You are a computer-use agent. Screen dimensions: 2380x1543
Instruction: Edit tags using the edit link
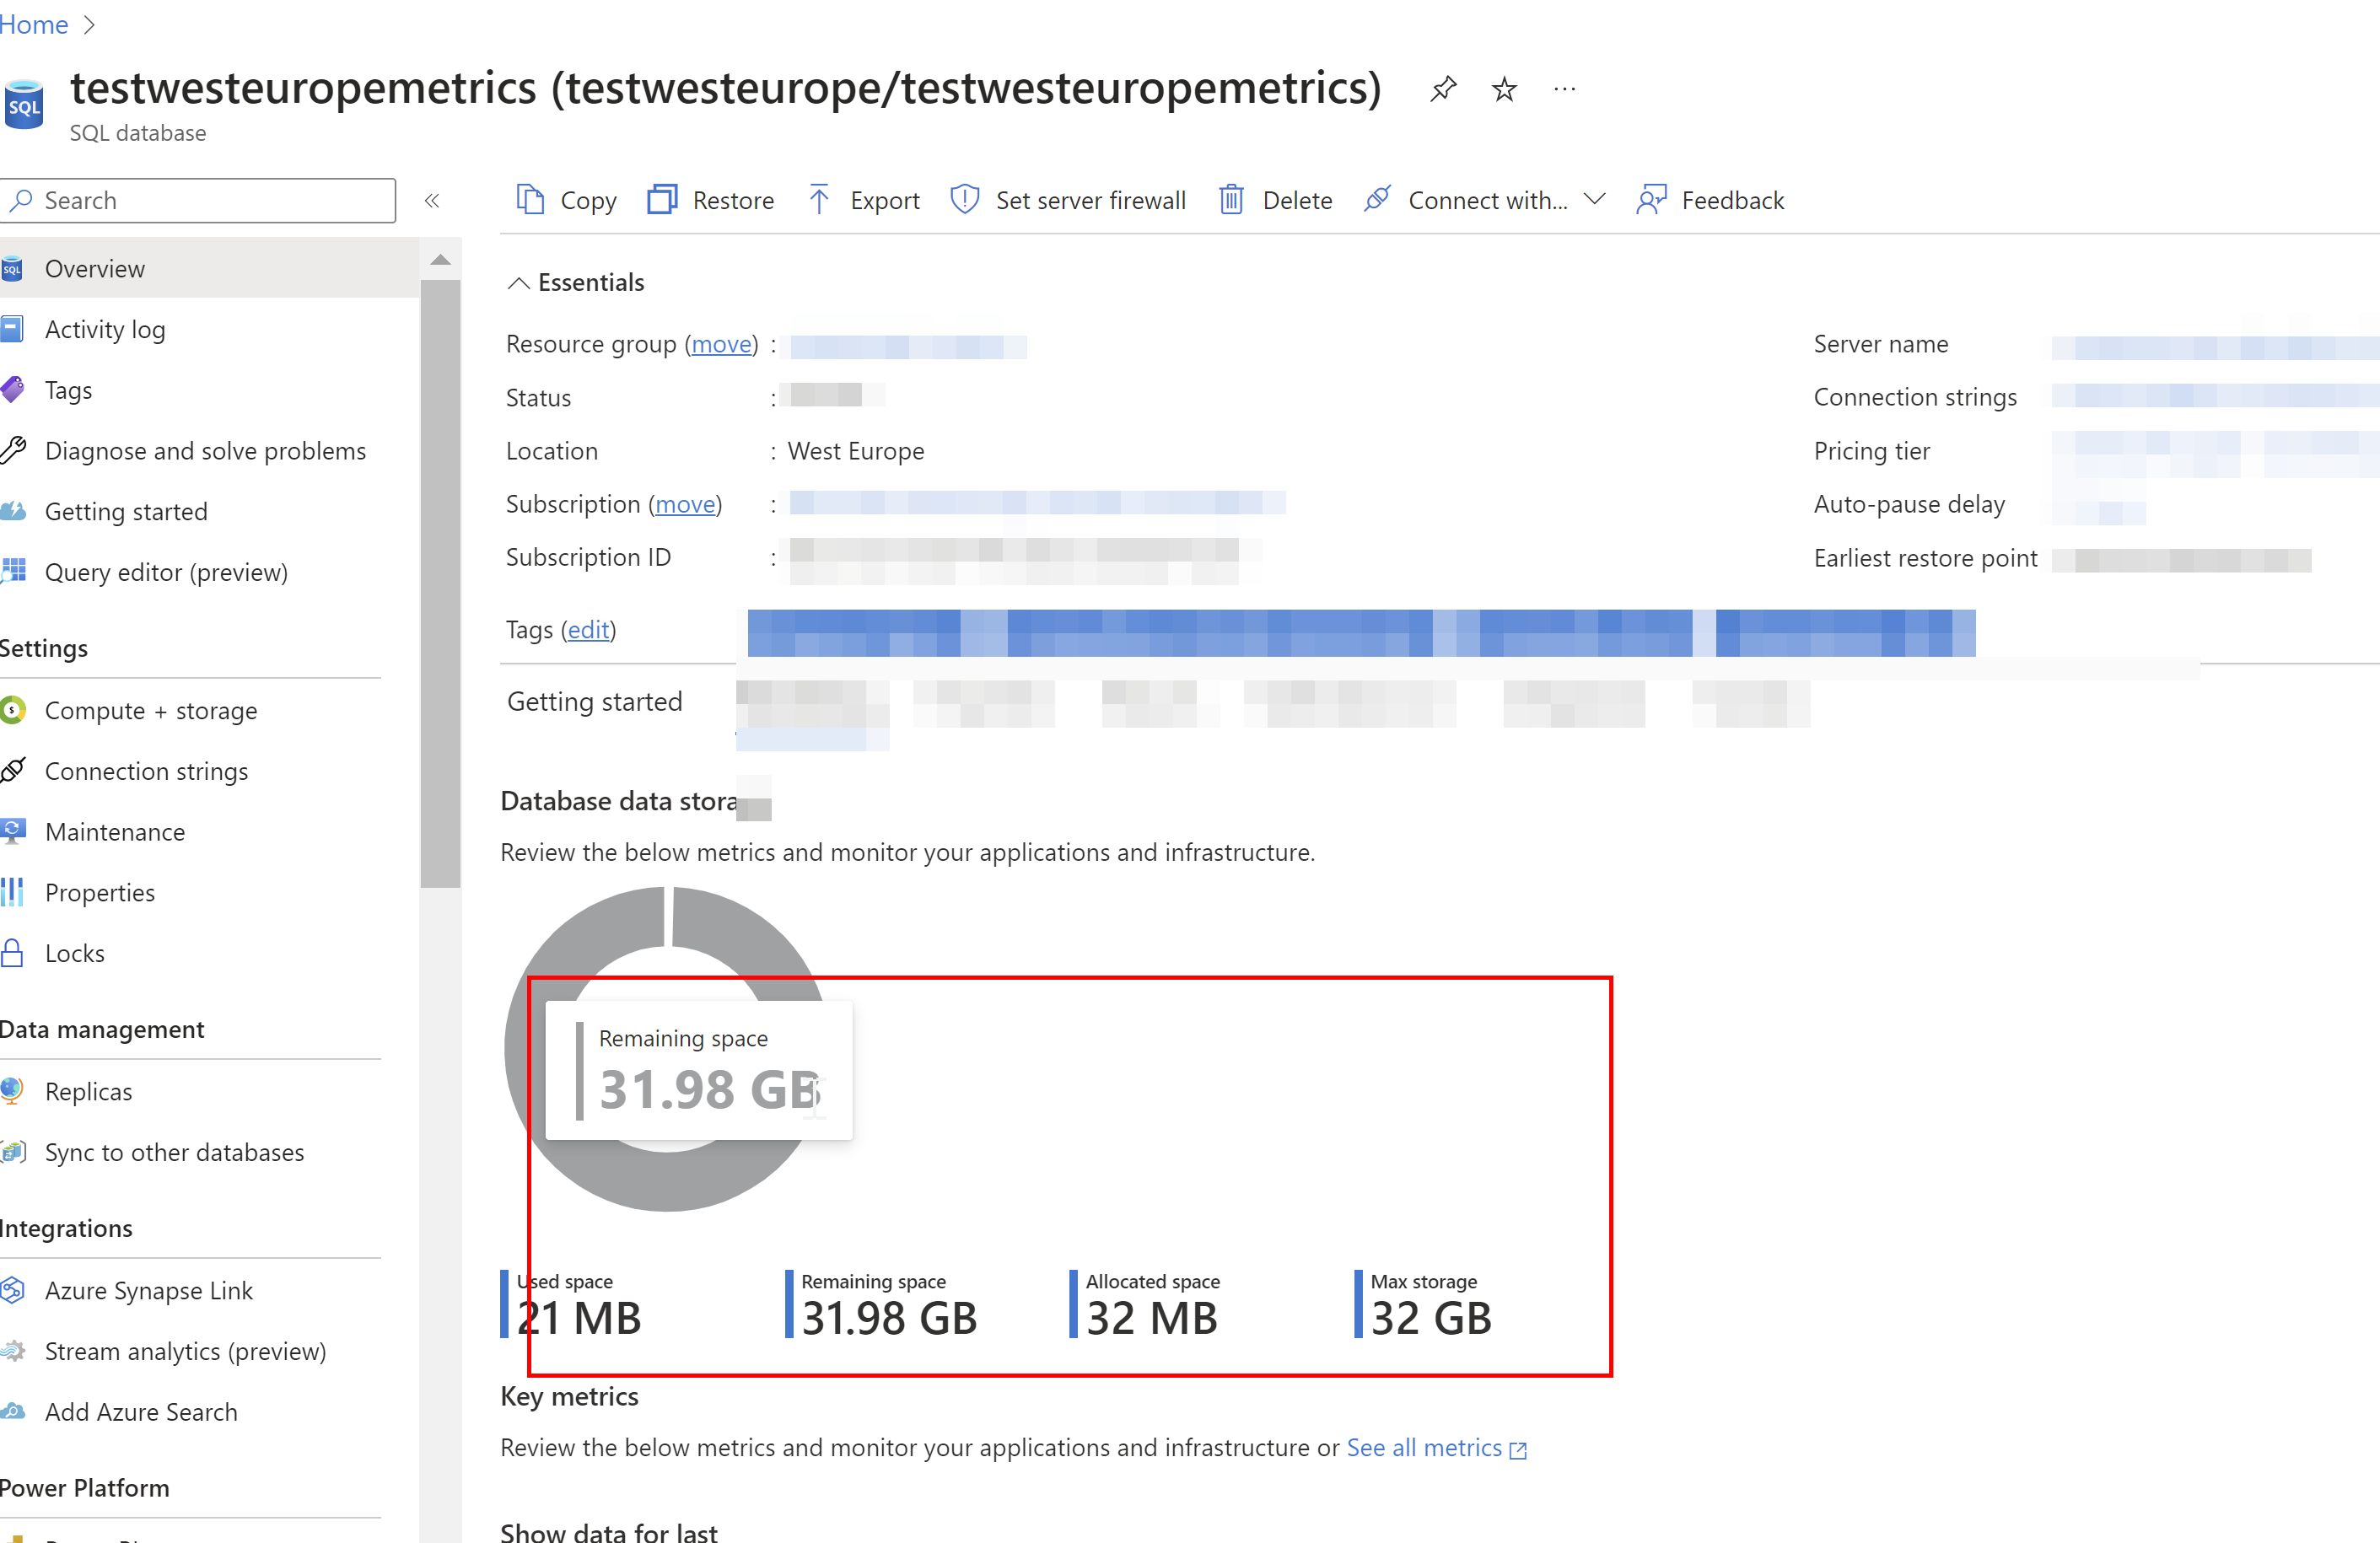pyautogui.click(x=588, y=630)
